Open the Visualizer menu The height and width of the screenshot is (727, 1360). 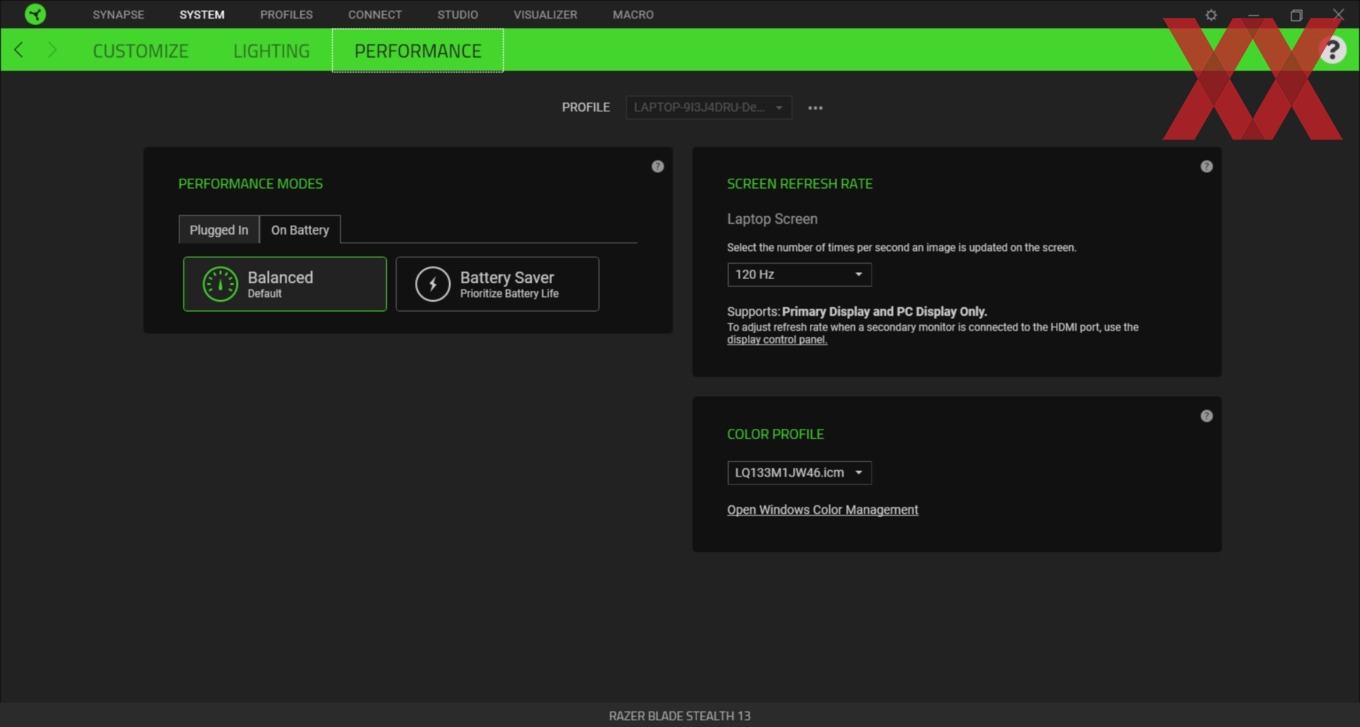point(545,15)
